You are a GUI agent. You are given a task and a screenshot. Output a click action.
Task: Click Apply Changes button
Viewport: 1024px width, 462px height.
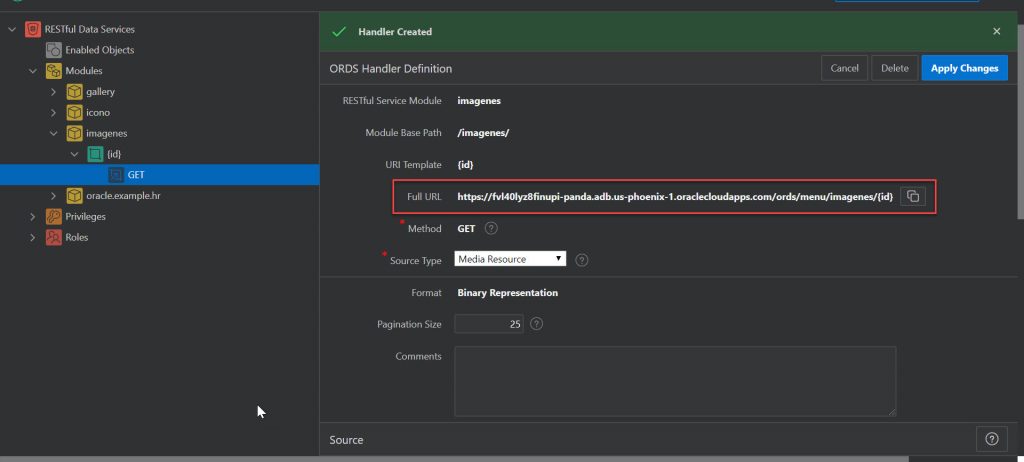pos(965,68)
